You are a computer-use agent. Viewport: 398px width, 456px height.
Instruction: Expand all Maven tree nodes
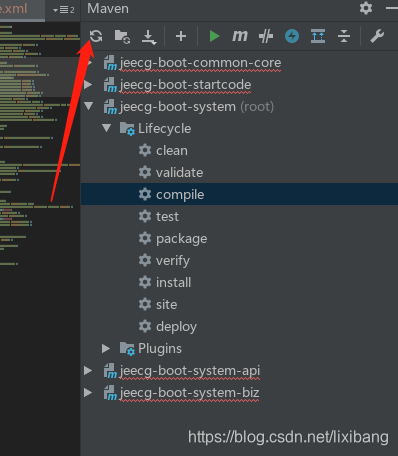318,36
